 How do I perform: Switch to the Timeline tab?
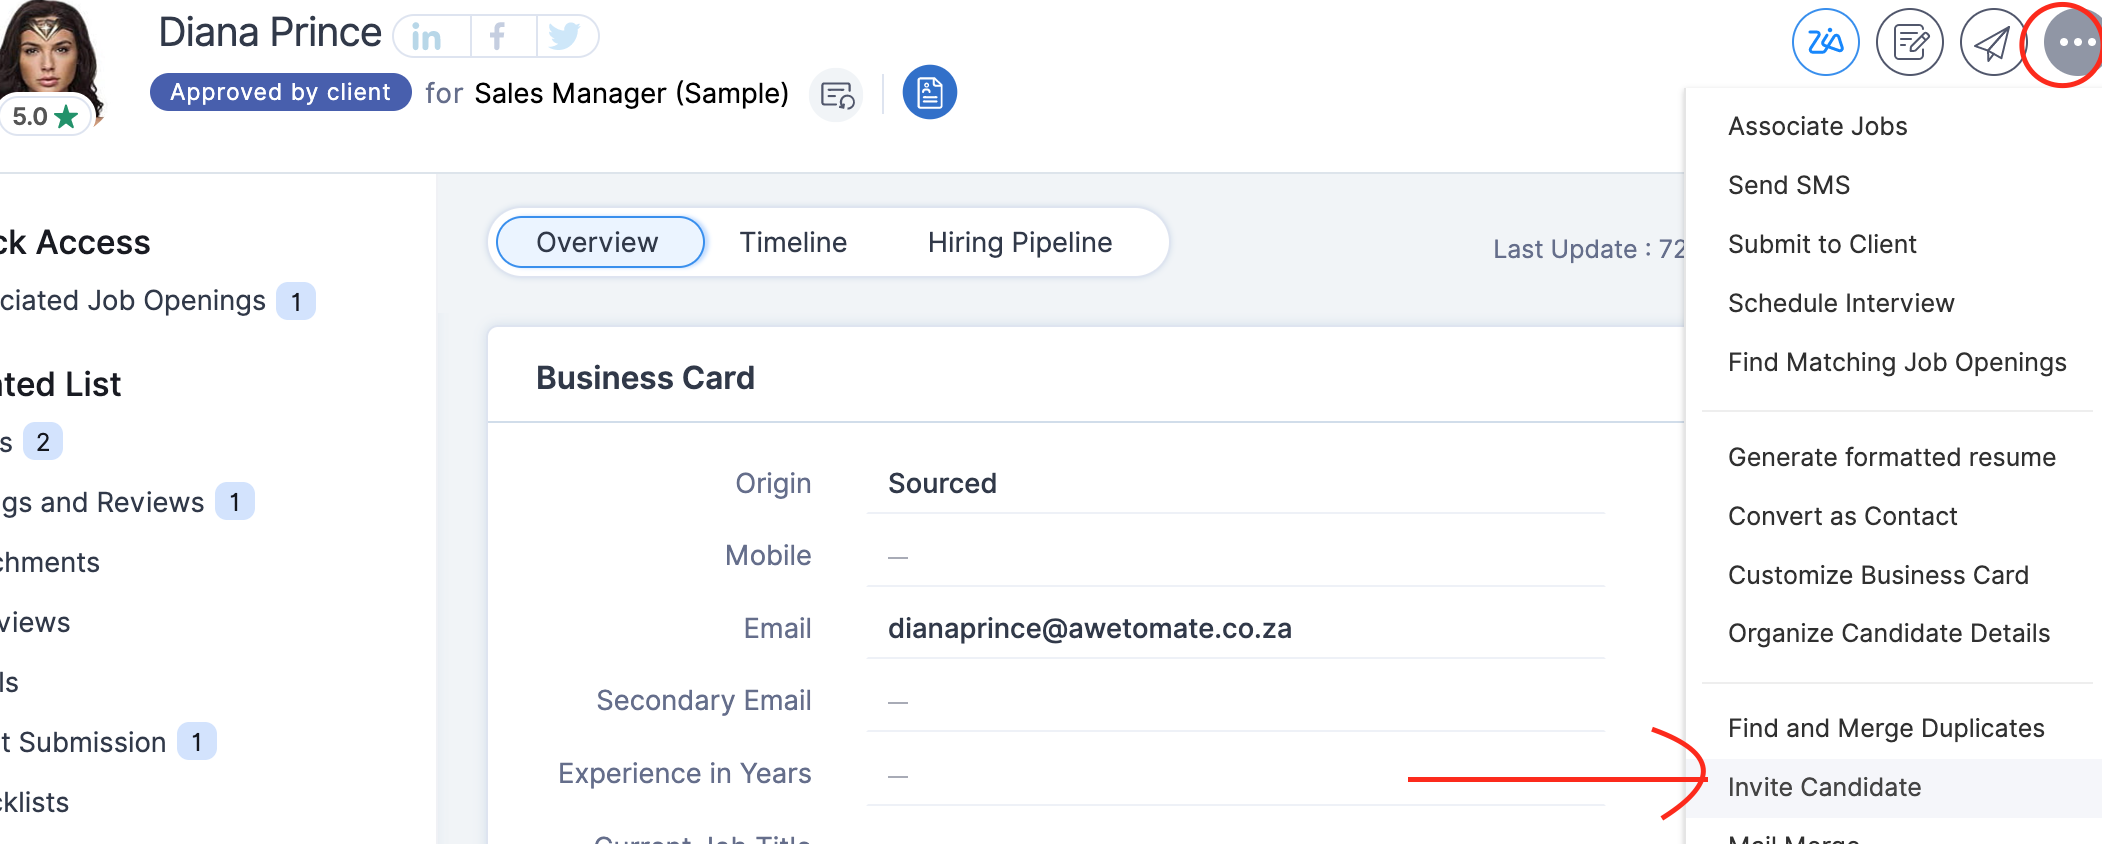click(x=793, y=243)
